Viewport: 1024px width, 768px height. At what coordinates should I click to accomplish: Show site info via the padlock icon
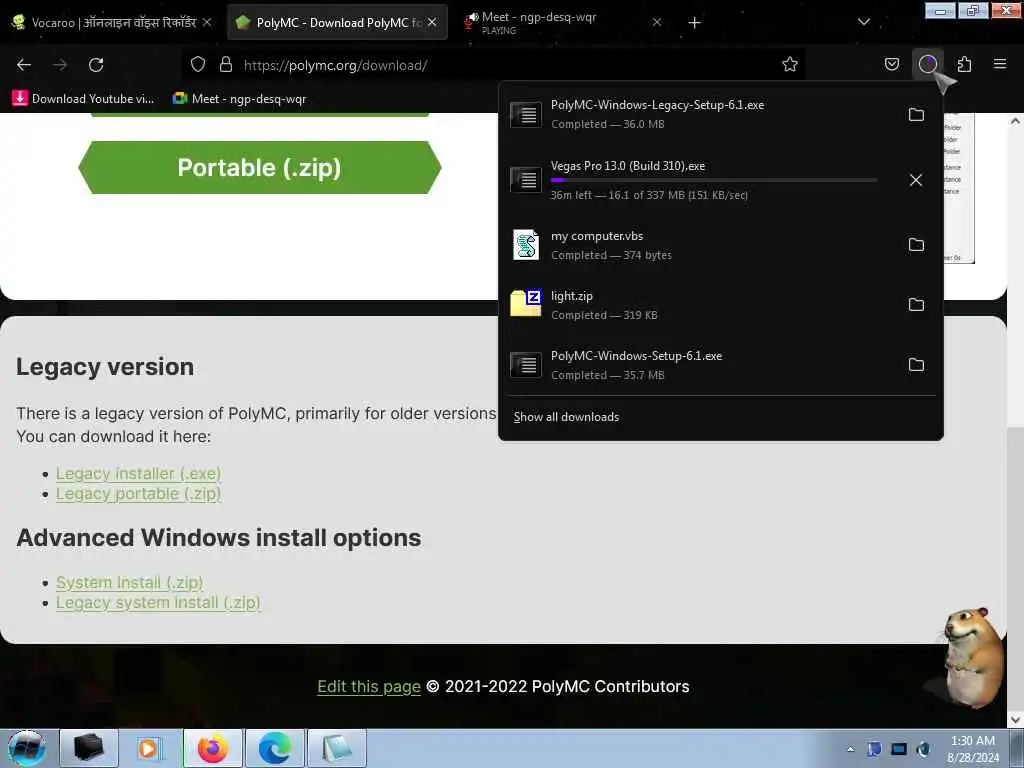click(x=226, y=64)
